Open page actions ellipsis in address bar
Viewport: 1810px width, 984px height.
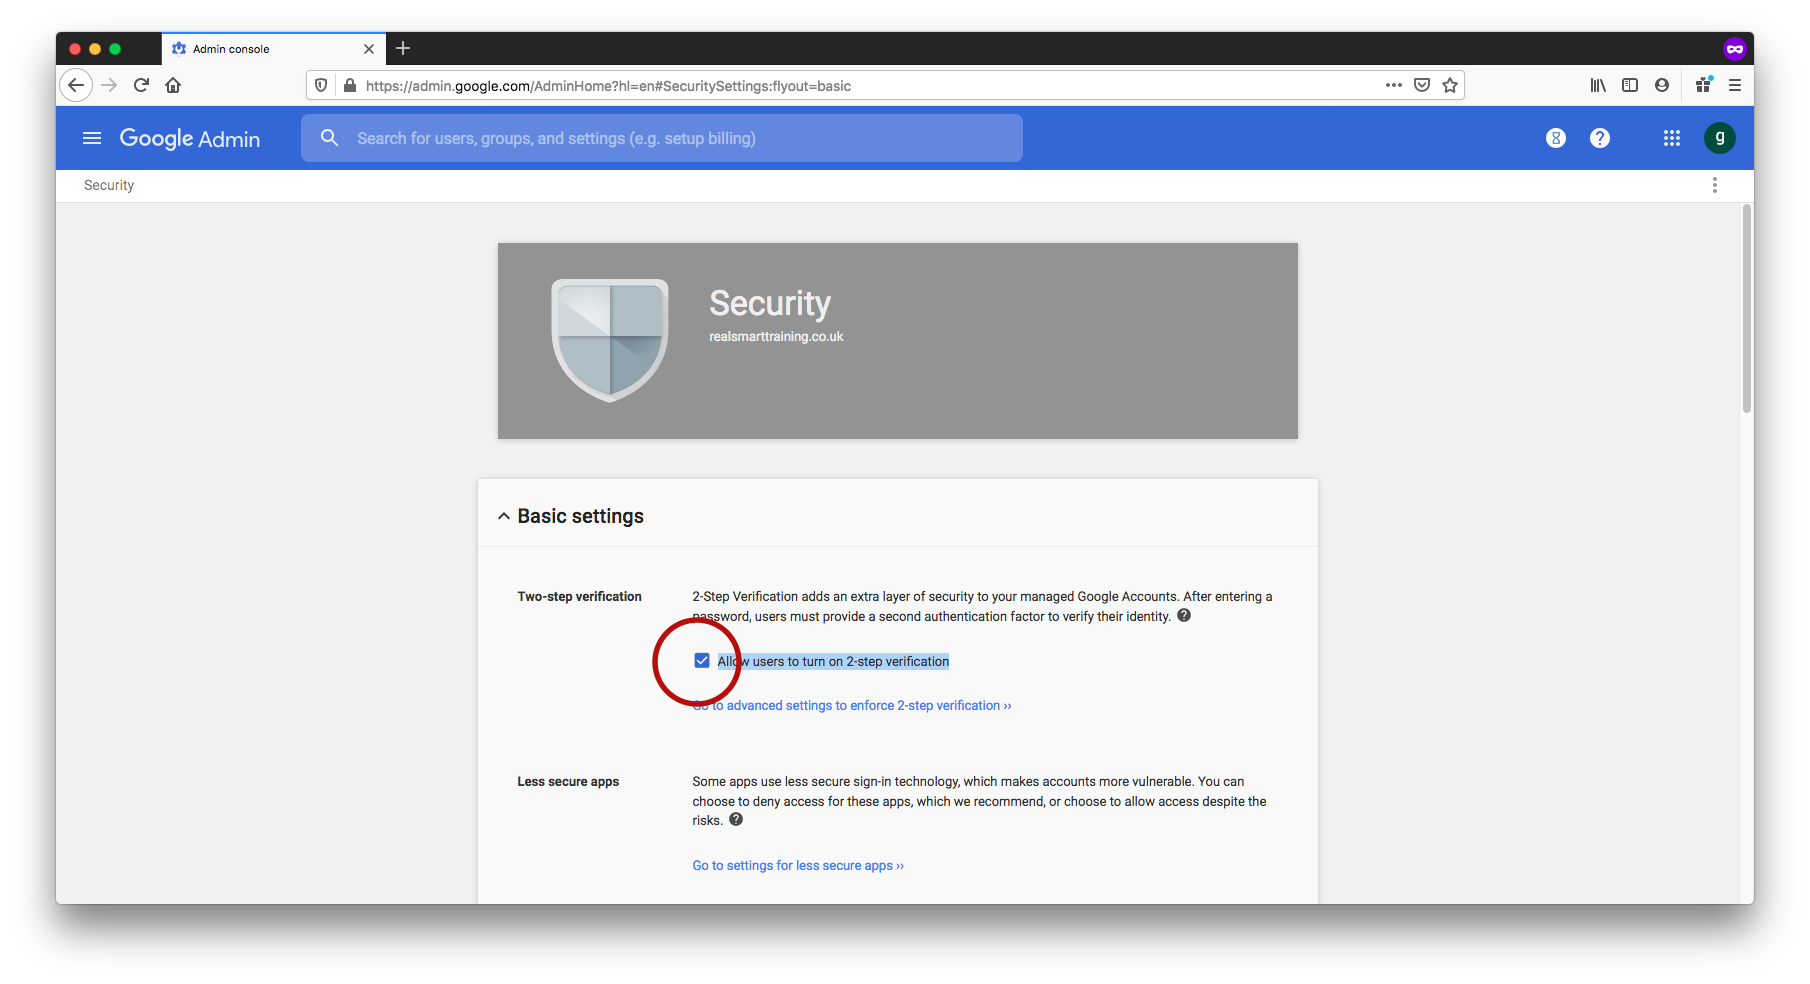(1393, 85)
